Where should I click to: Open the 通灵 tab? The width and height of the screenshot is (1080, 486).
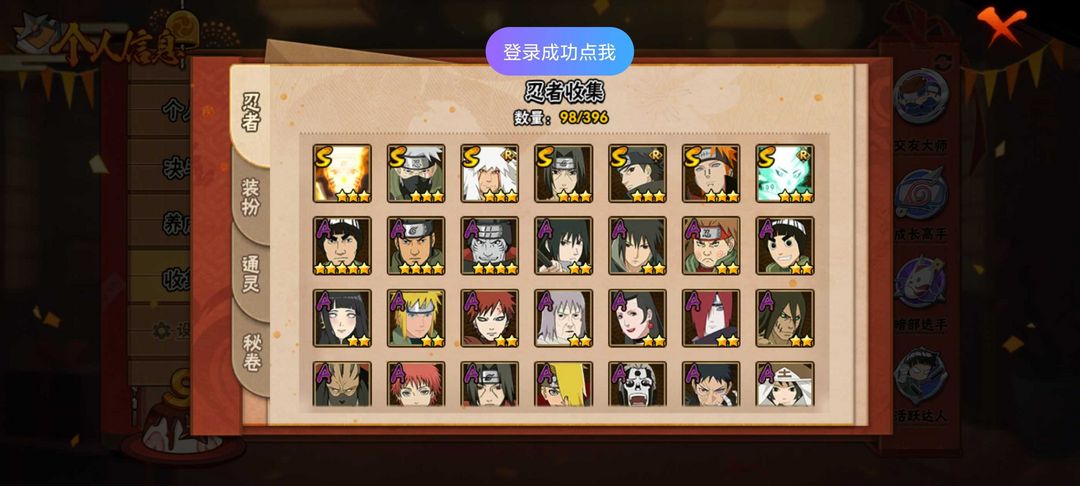[251, 274]
